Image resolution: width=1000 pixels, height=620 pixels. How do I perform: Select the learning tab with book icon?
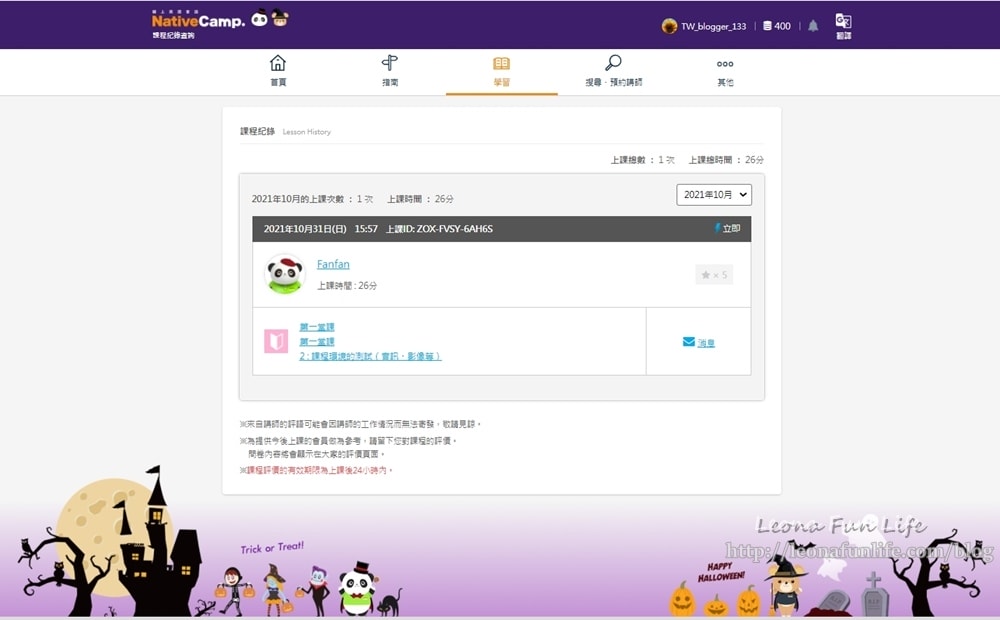501,70
